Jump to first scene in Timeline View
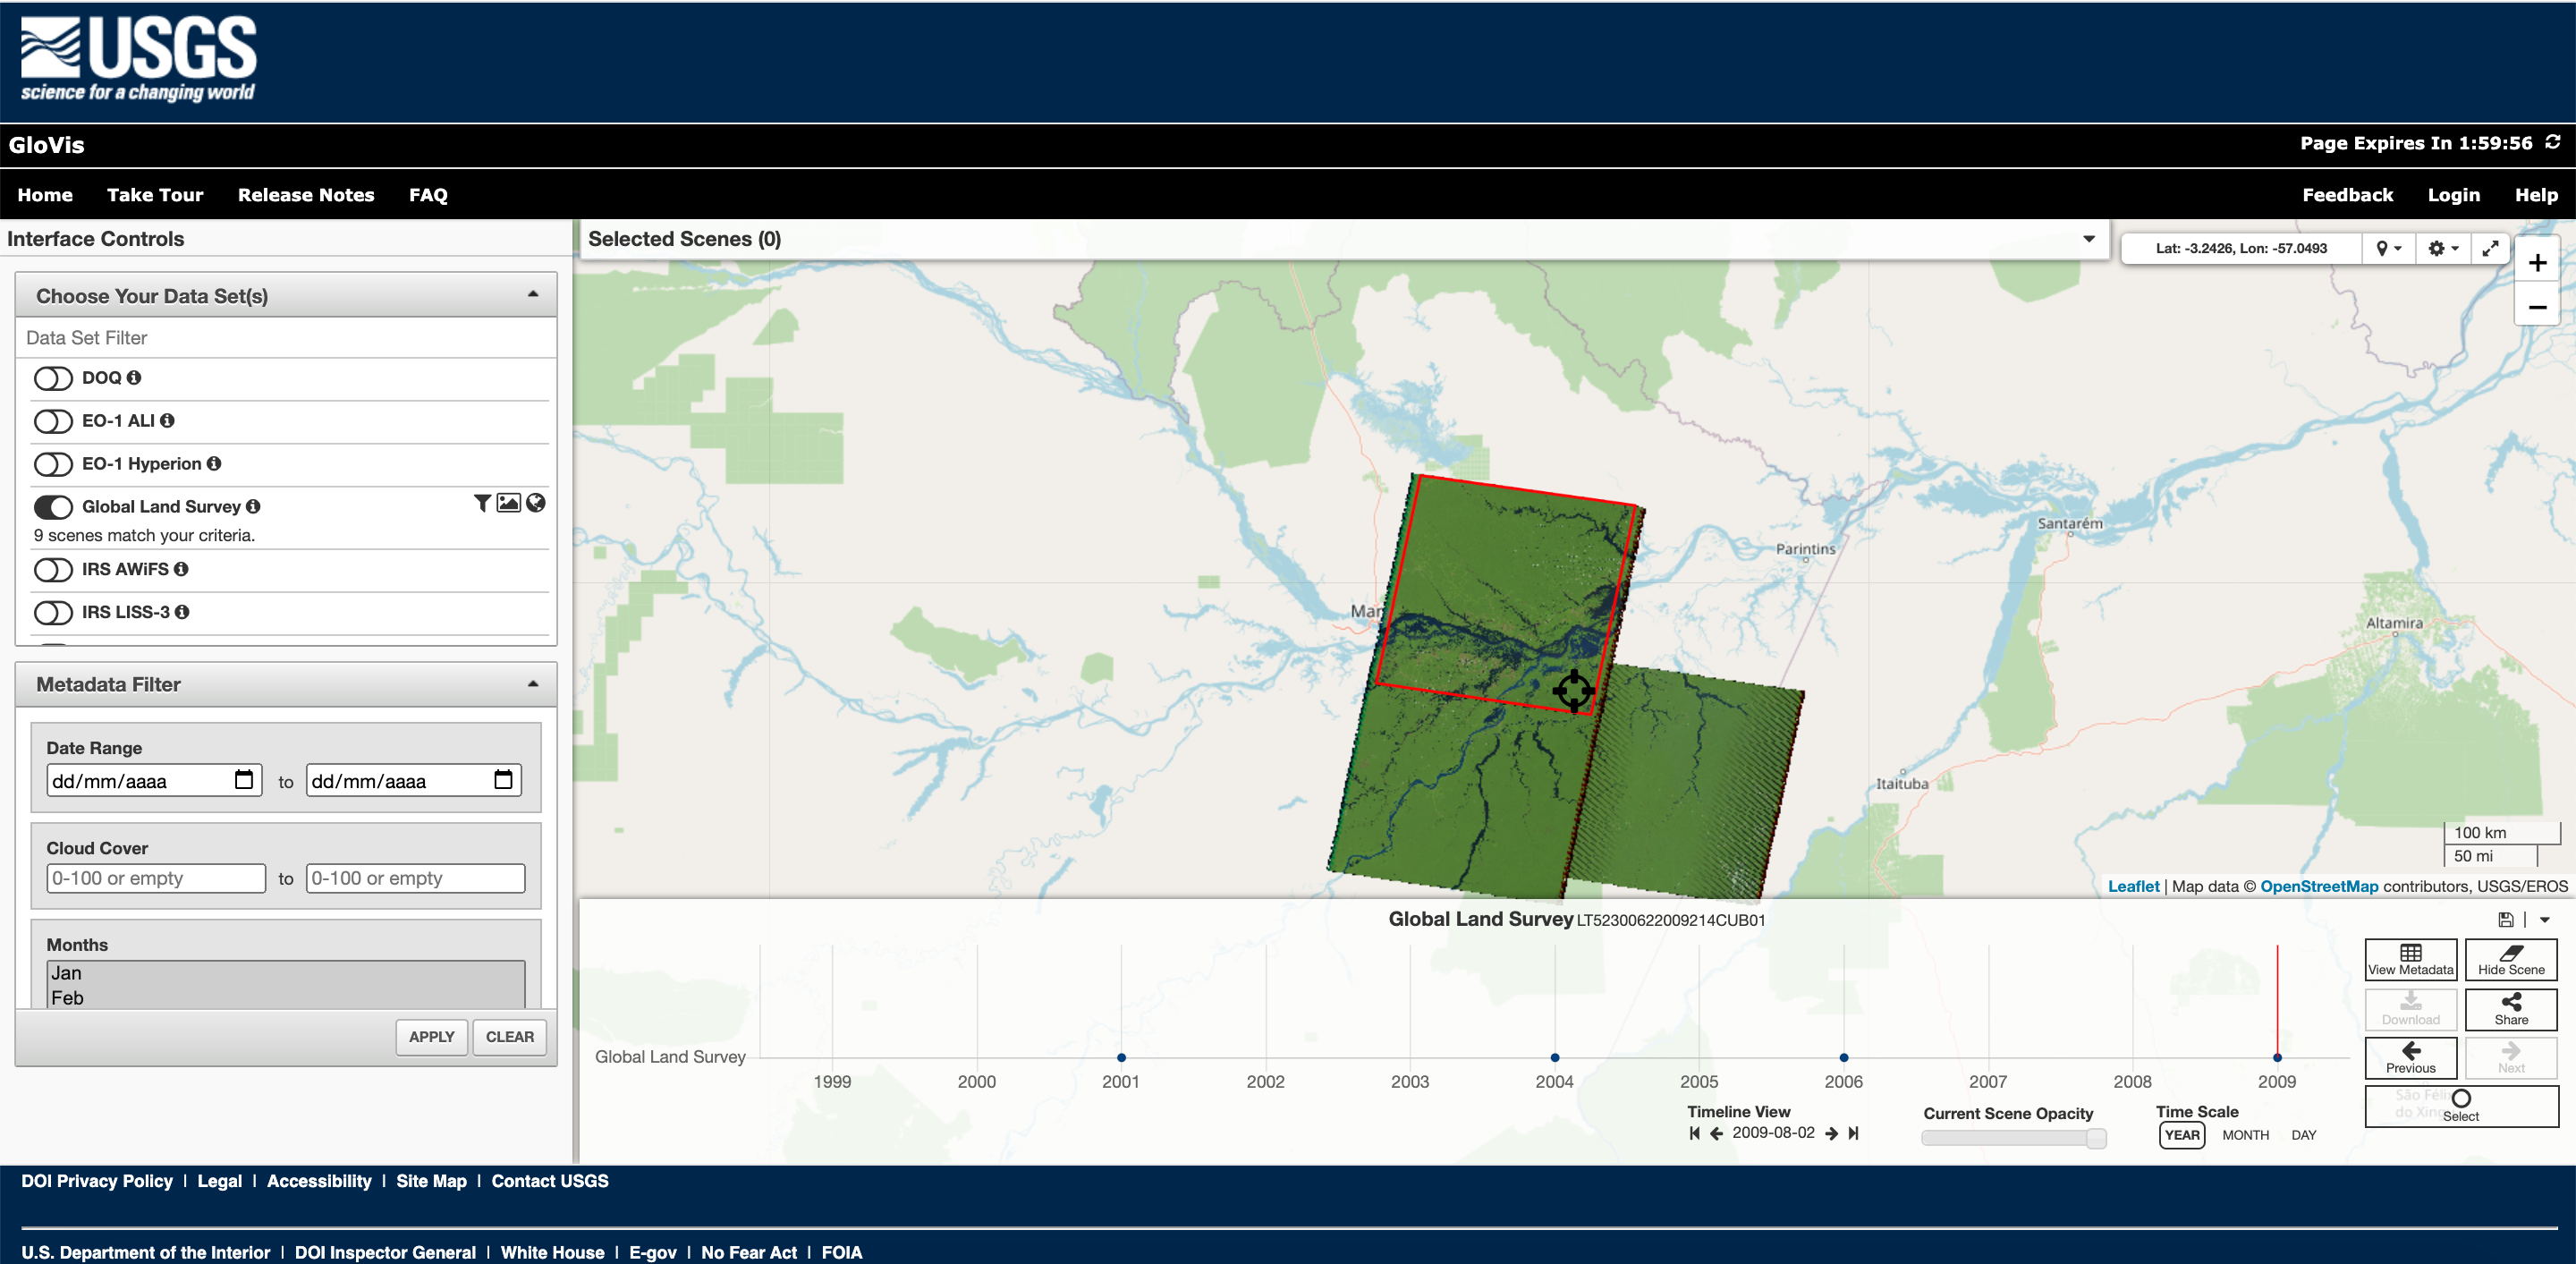Screen dimensions: 2576x1264 [1694, 1133]
